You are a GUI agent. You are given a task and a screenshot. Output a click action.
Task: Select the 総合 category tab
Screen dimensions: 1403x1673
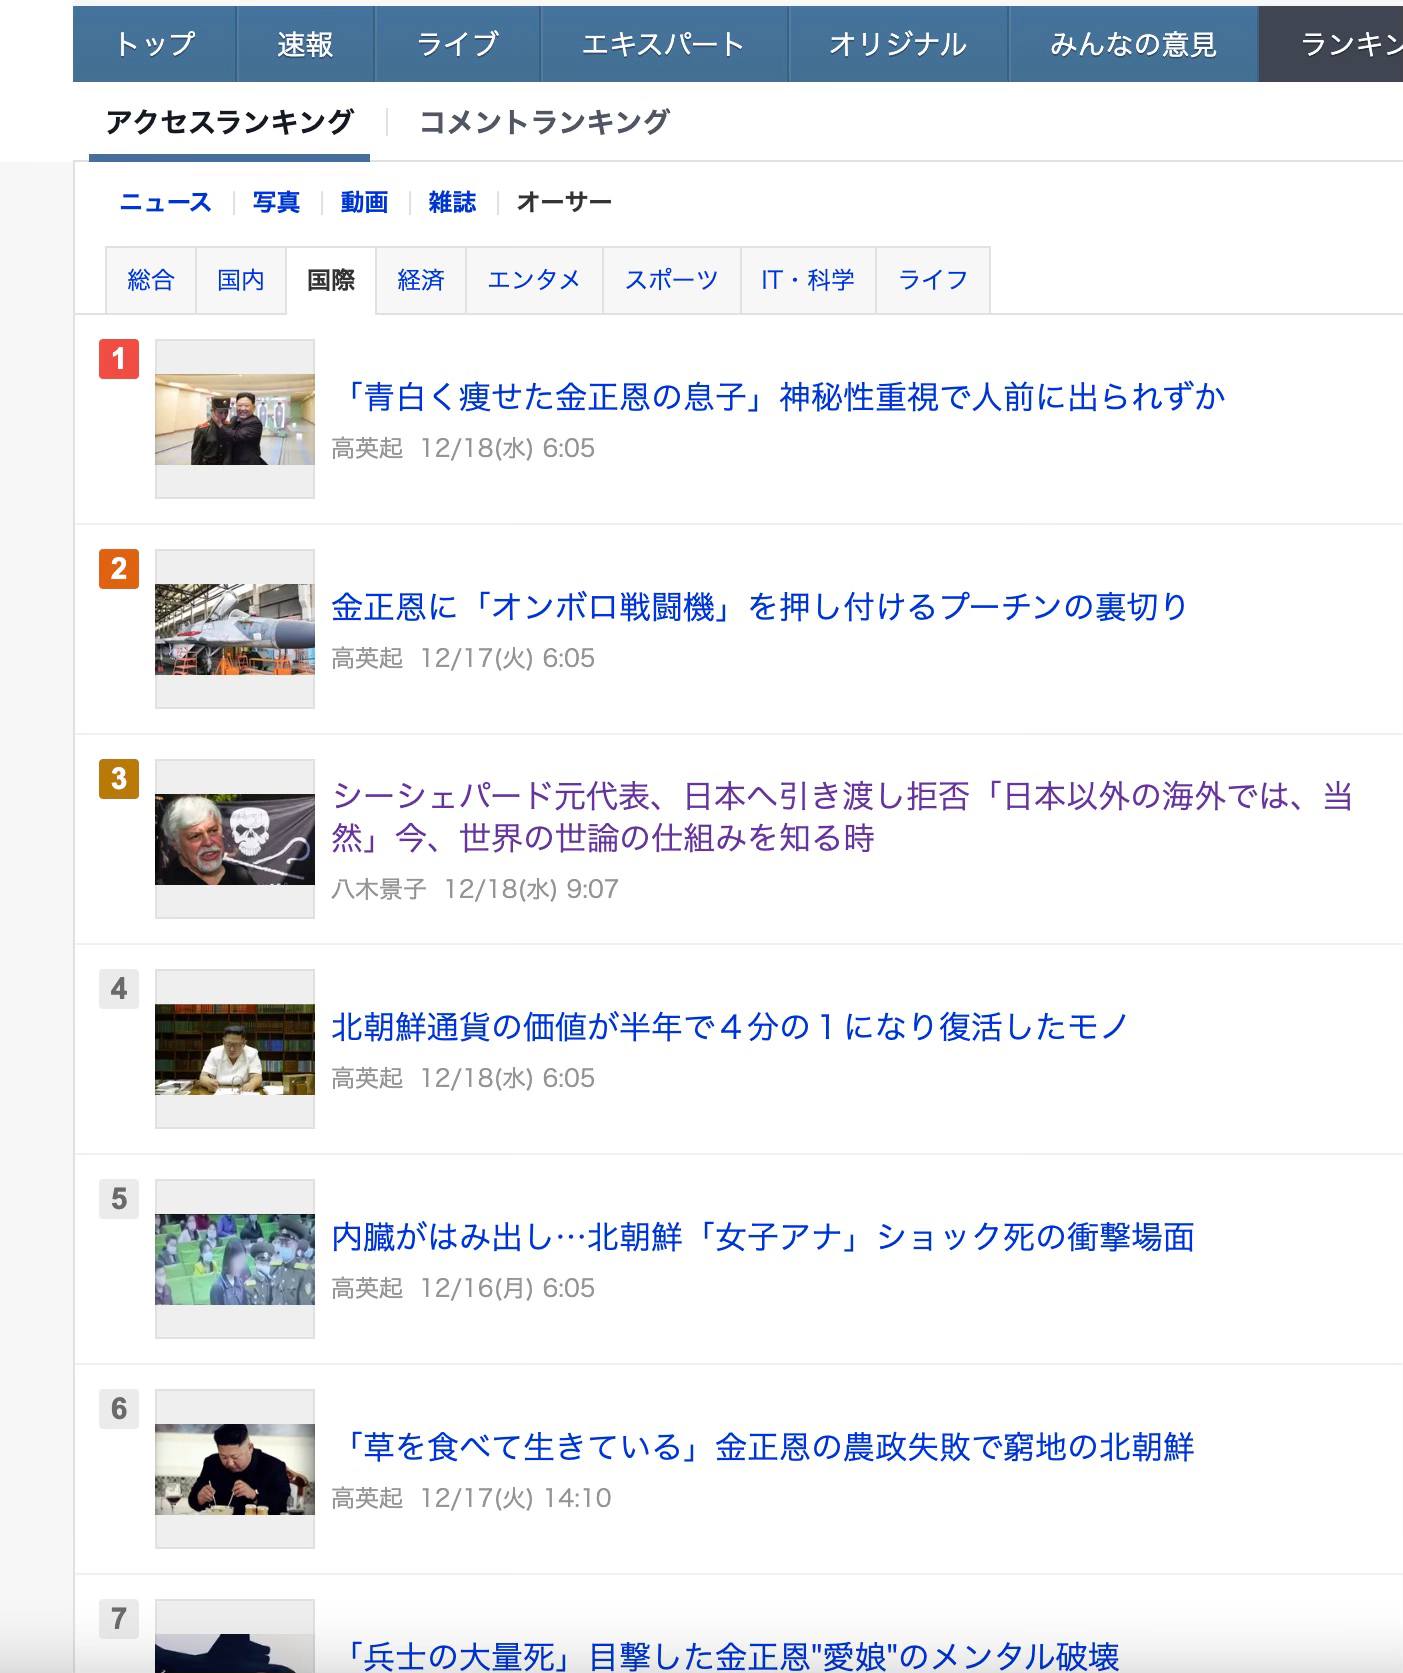point(151,280)
